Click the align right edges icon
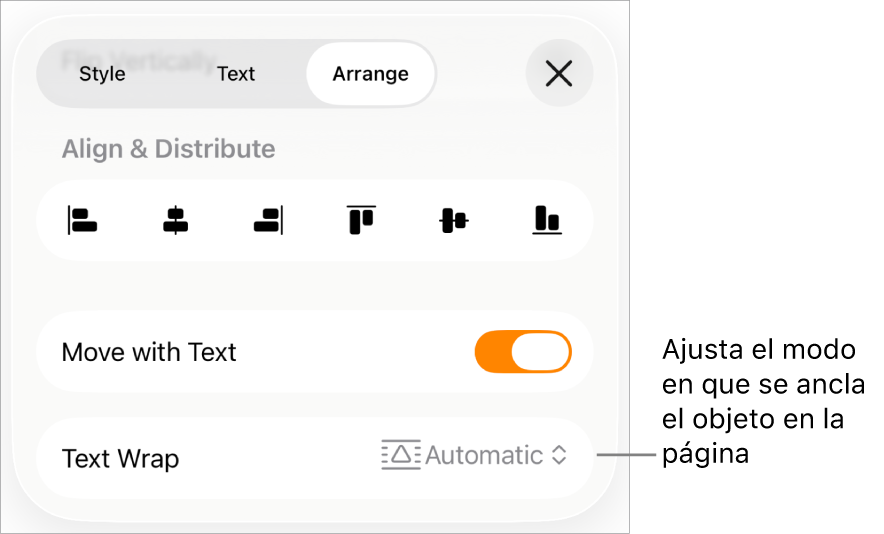 click(x=268, y=220)
